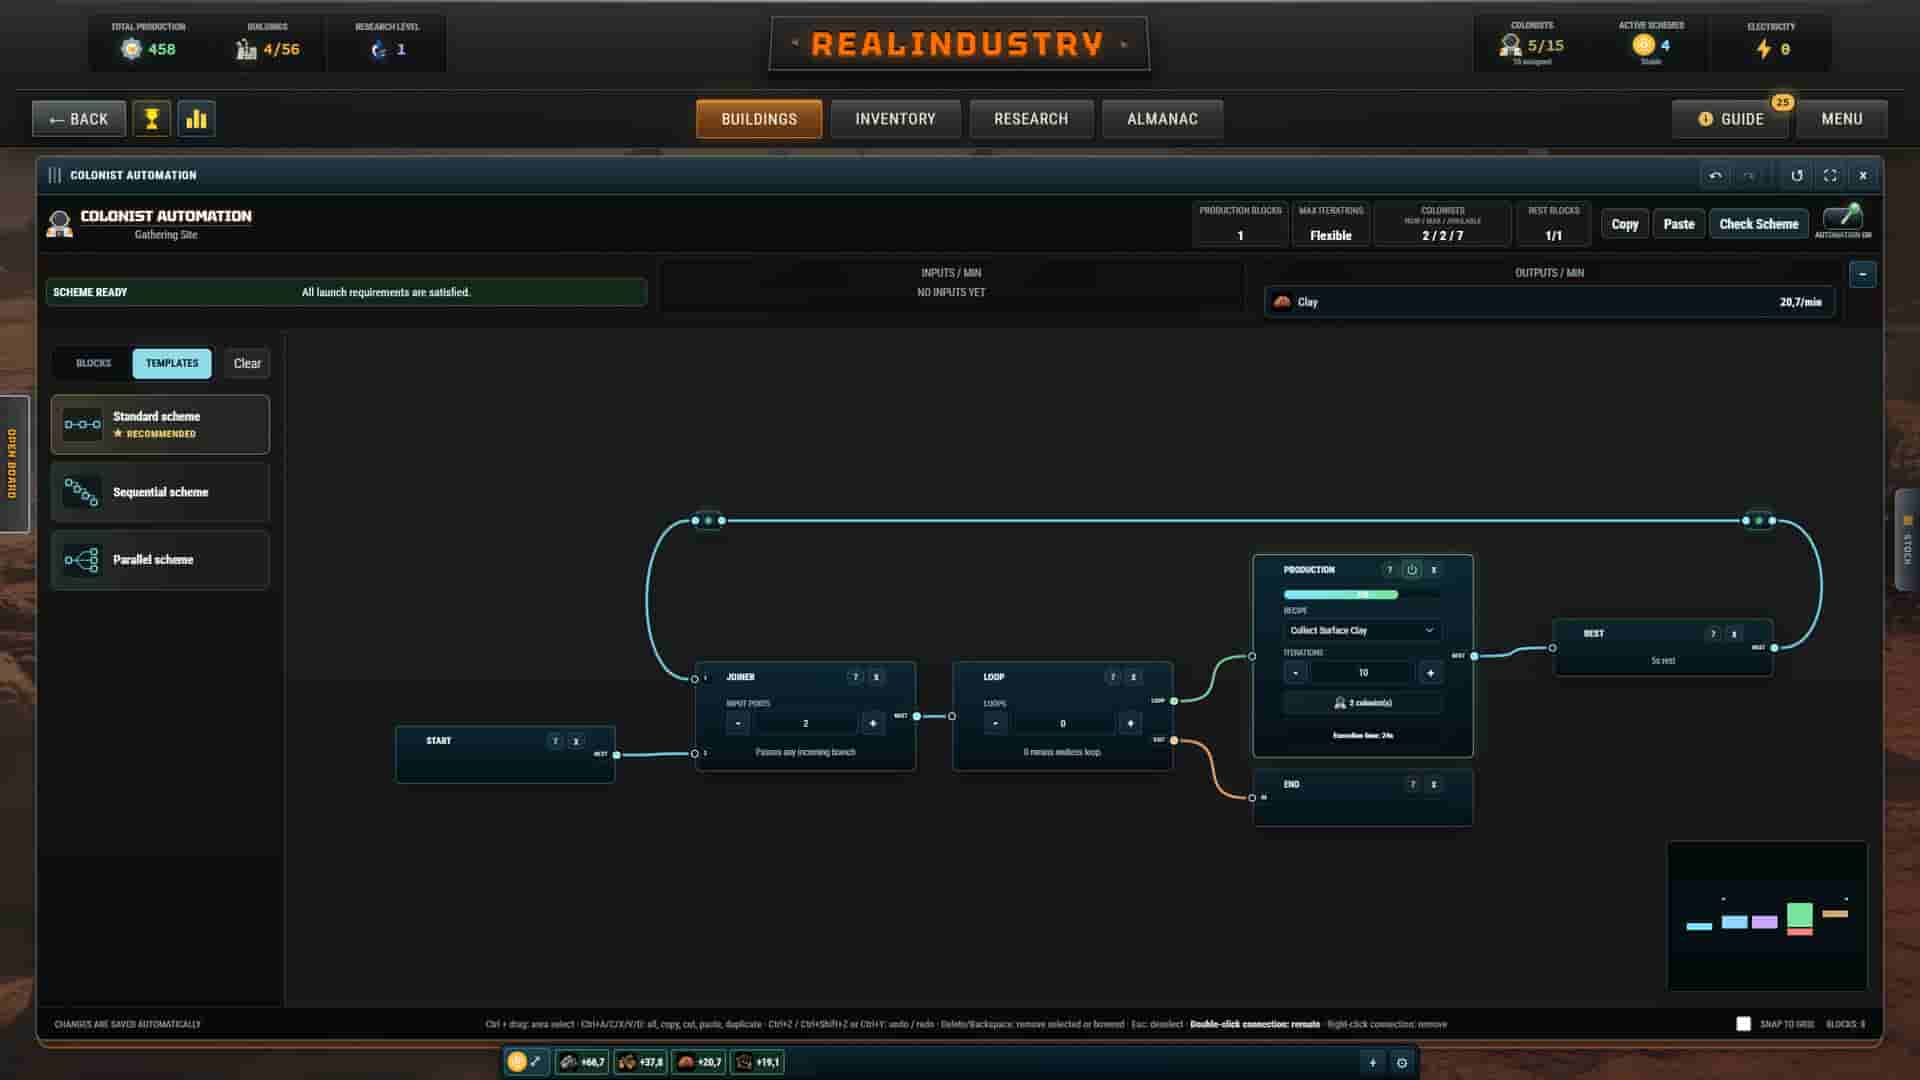Click the plus icon in bottom resource bar
This screenshot has width=1920, height=1080.
1372,1062
